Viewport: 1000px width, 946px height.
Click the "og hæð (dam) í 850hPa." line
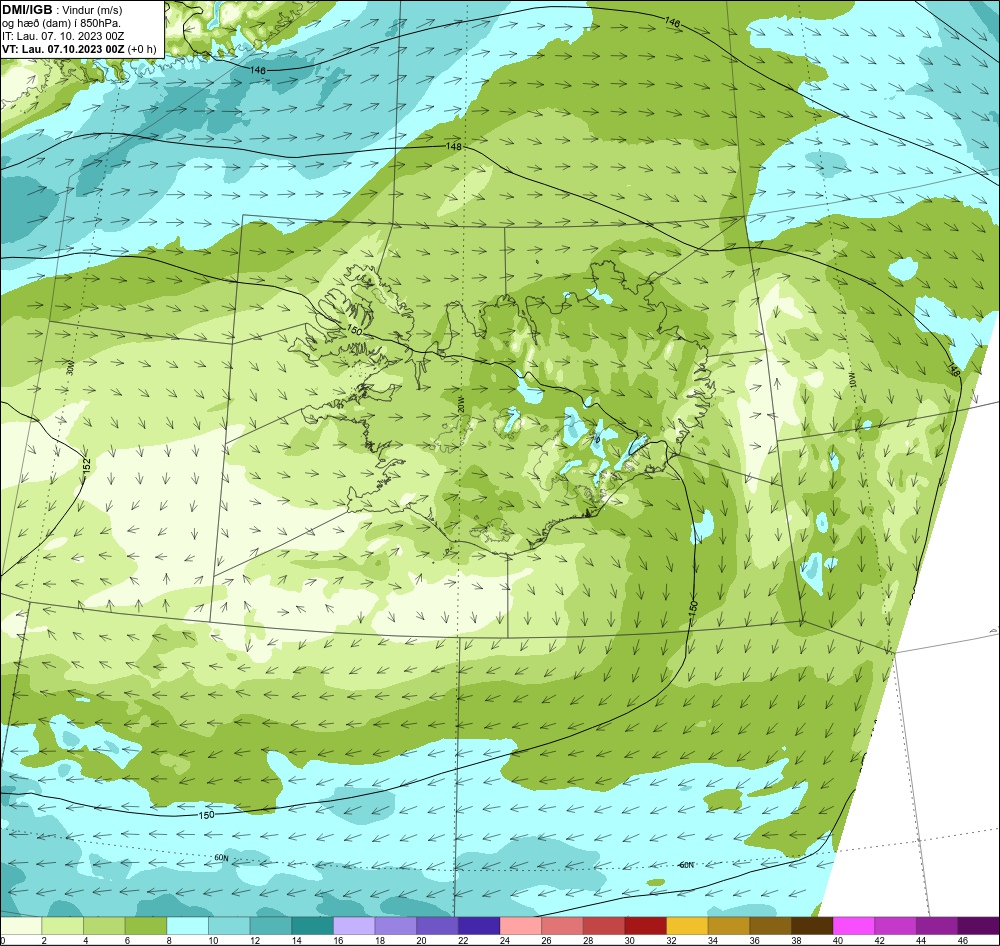pyautogui.click(x=61, y=24)
